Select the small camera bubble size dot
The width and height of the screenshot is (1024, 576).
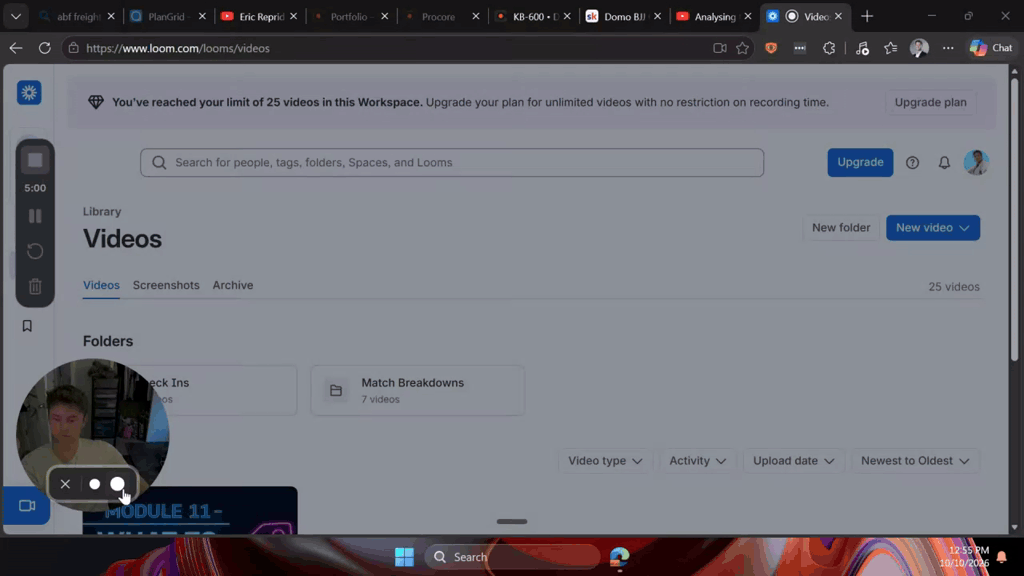click(95, 484)
